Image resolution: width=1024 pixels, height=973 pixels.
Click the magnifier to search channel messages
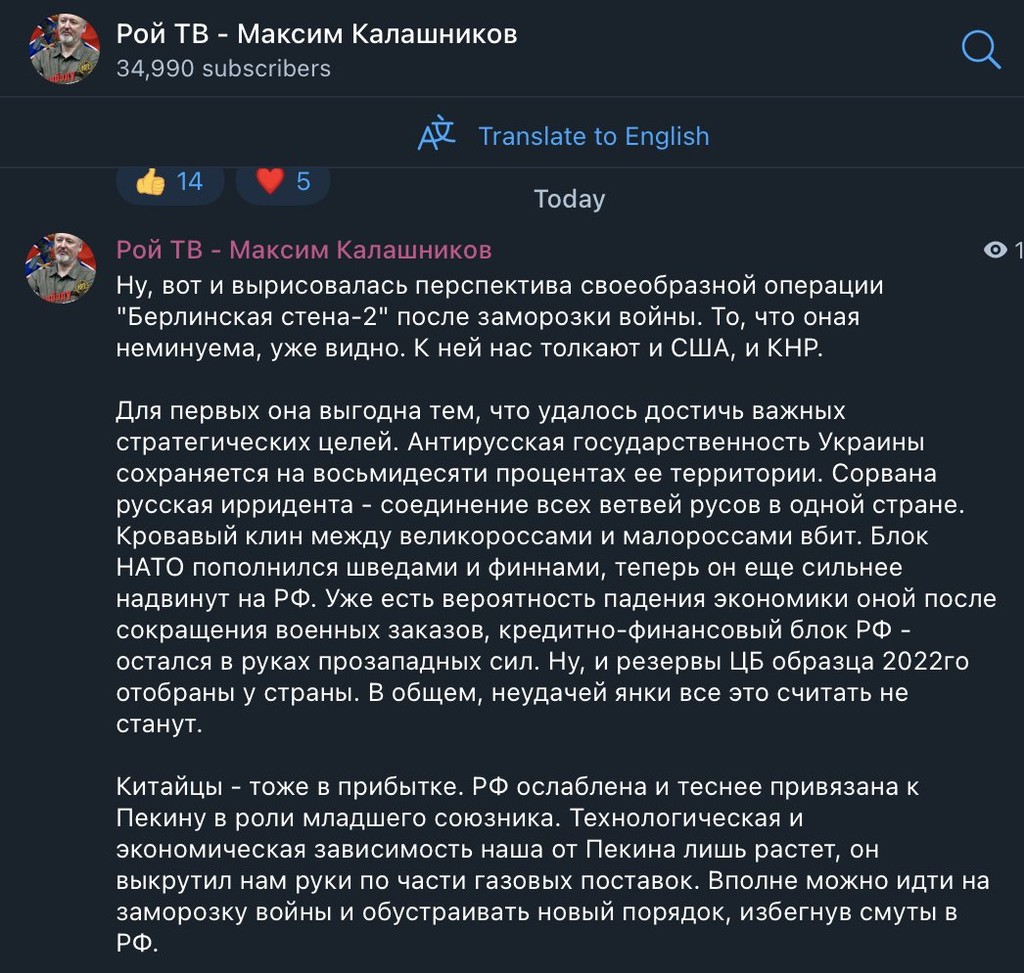981,48
